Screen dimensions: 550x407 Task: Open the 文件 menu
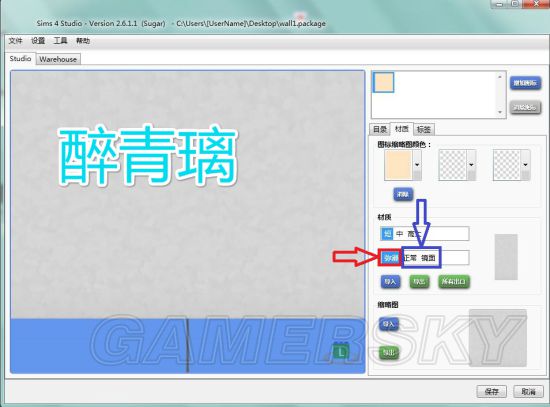[15, 41]
